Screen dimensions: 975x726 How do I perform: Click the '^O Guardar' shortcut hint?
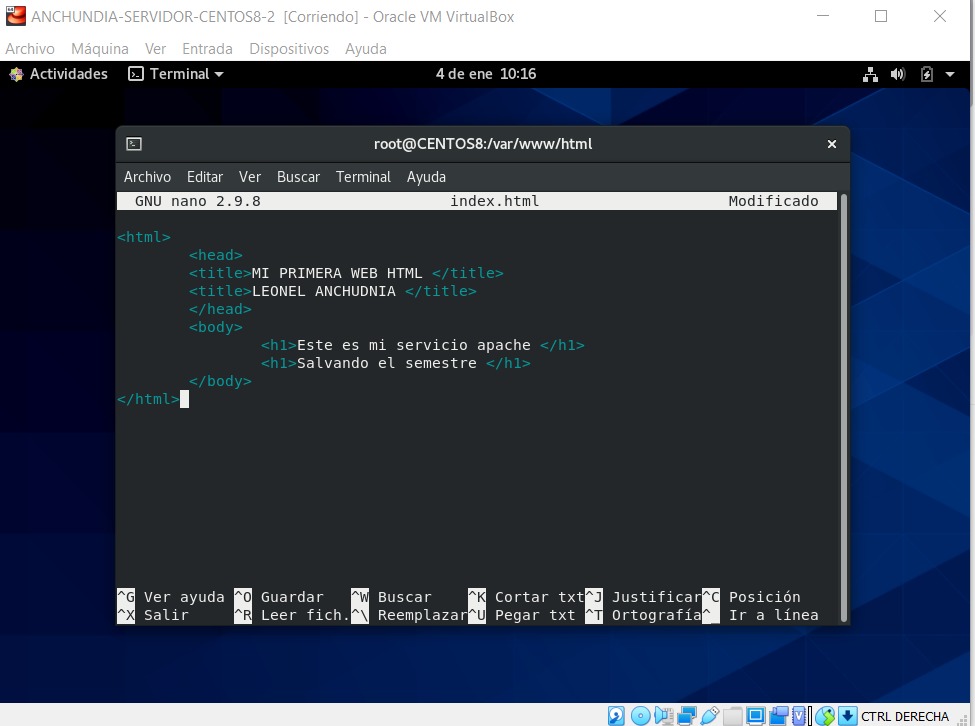point(279,597)
